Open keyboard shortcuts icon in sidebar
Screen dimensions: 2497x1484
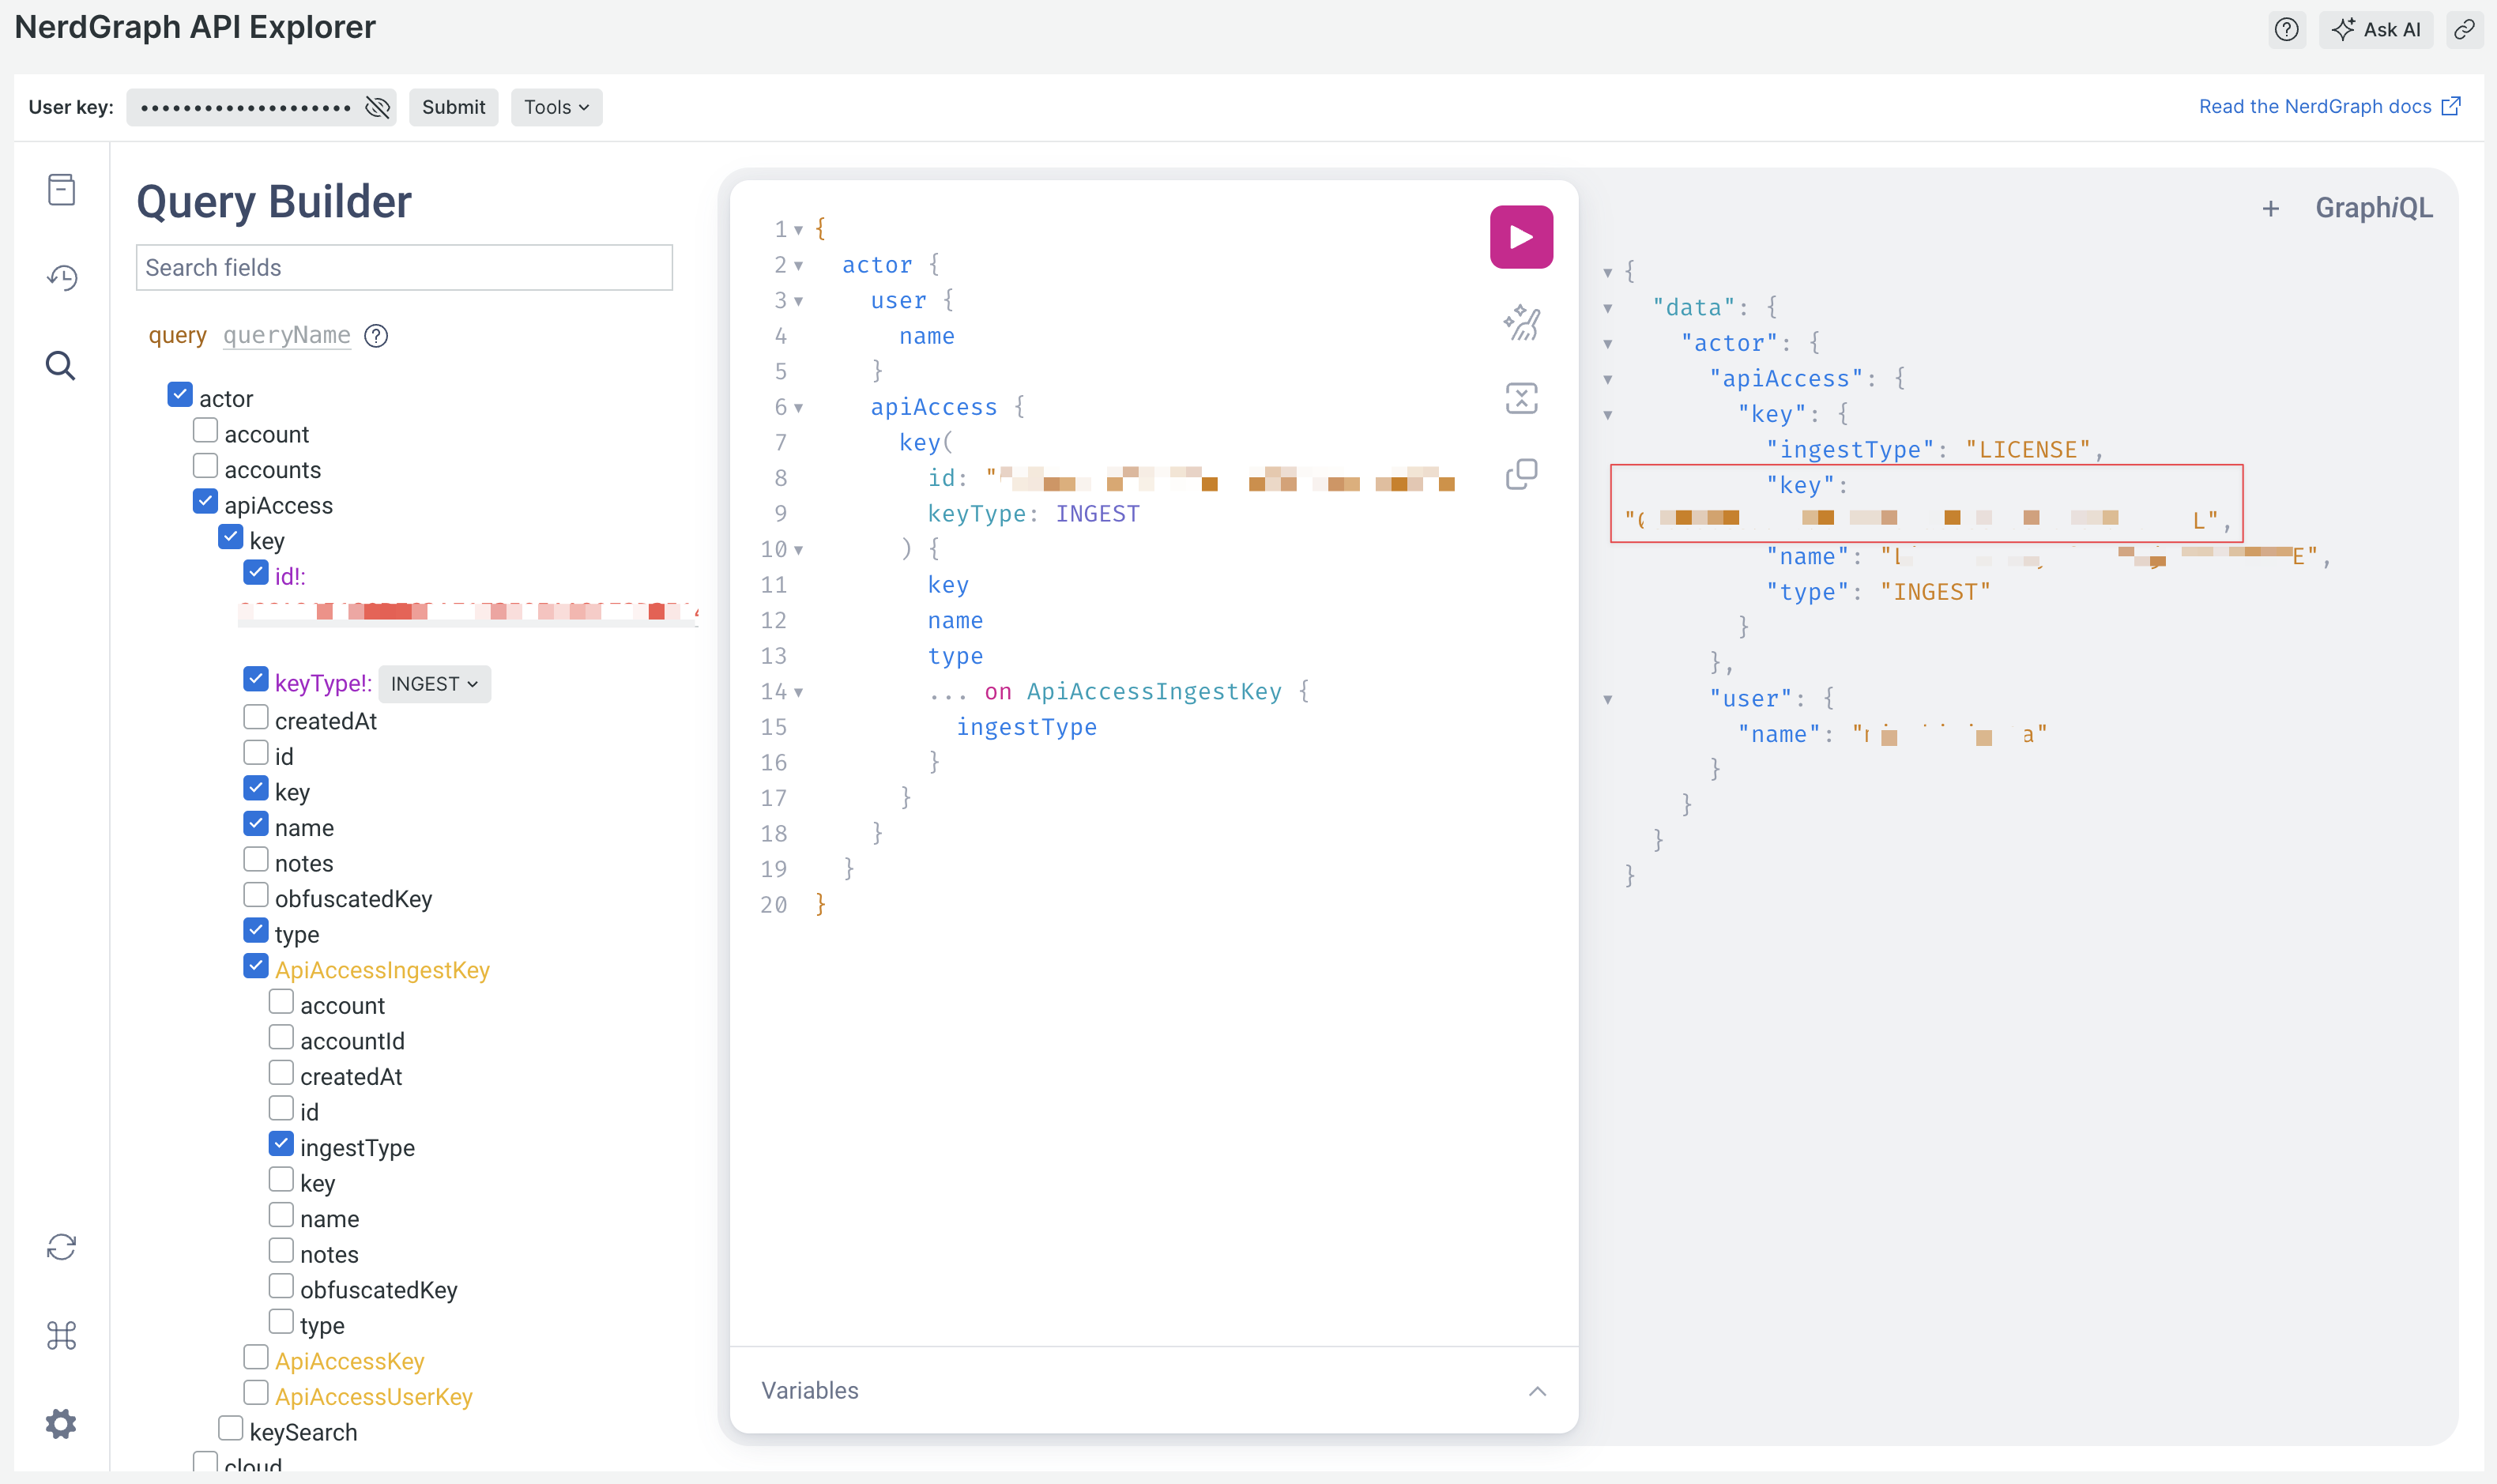tap(62, 1335)
